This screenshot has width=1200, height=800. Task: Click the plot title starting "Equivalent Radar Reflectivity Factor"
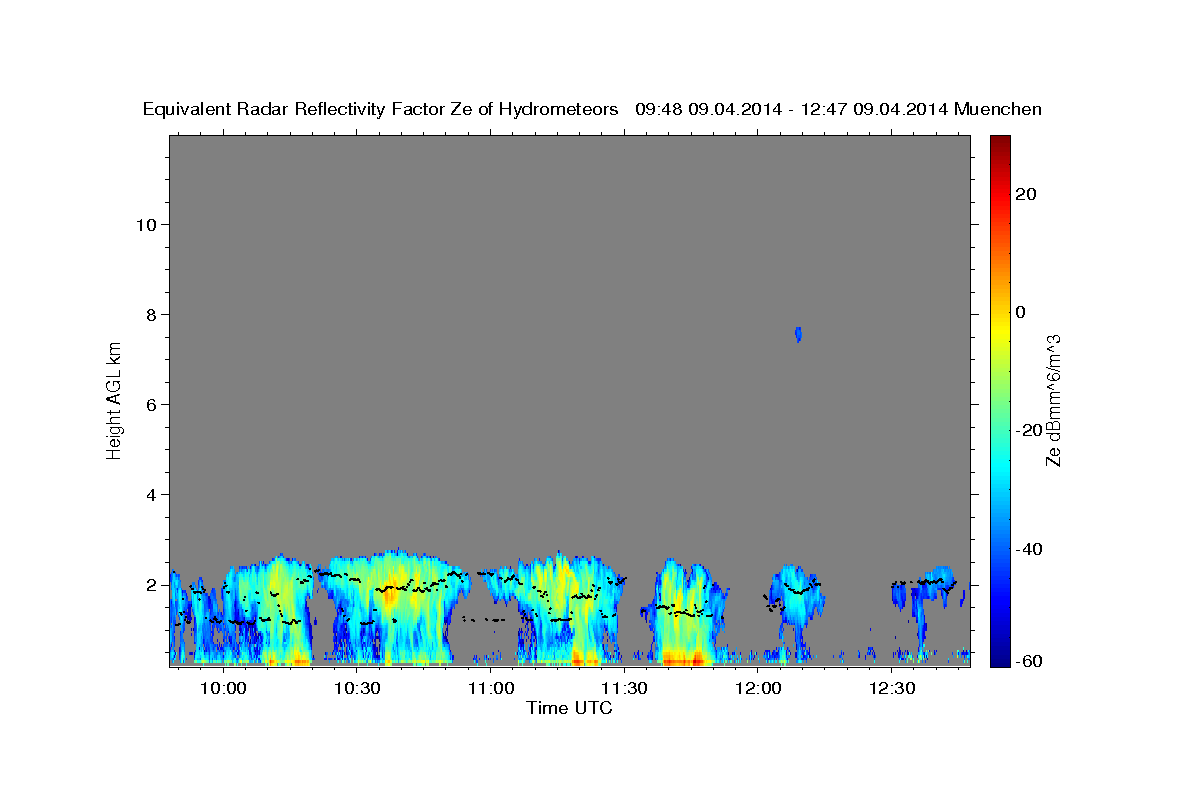coord(593,109)
